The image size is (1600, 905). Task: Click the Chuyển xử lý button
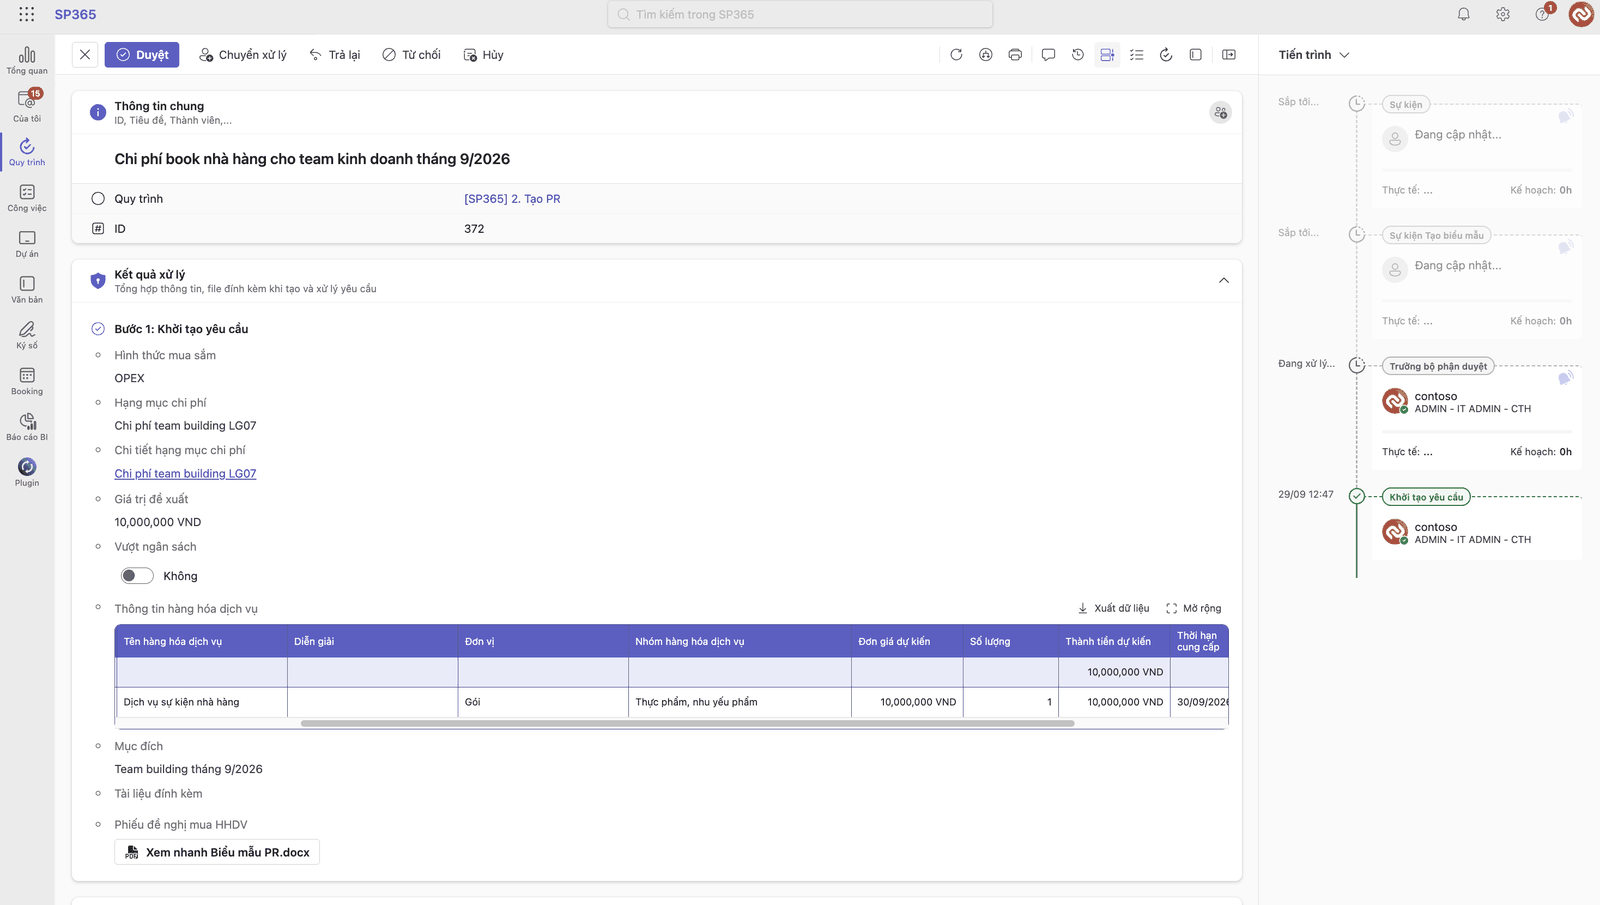[243, 55]
